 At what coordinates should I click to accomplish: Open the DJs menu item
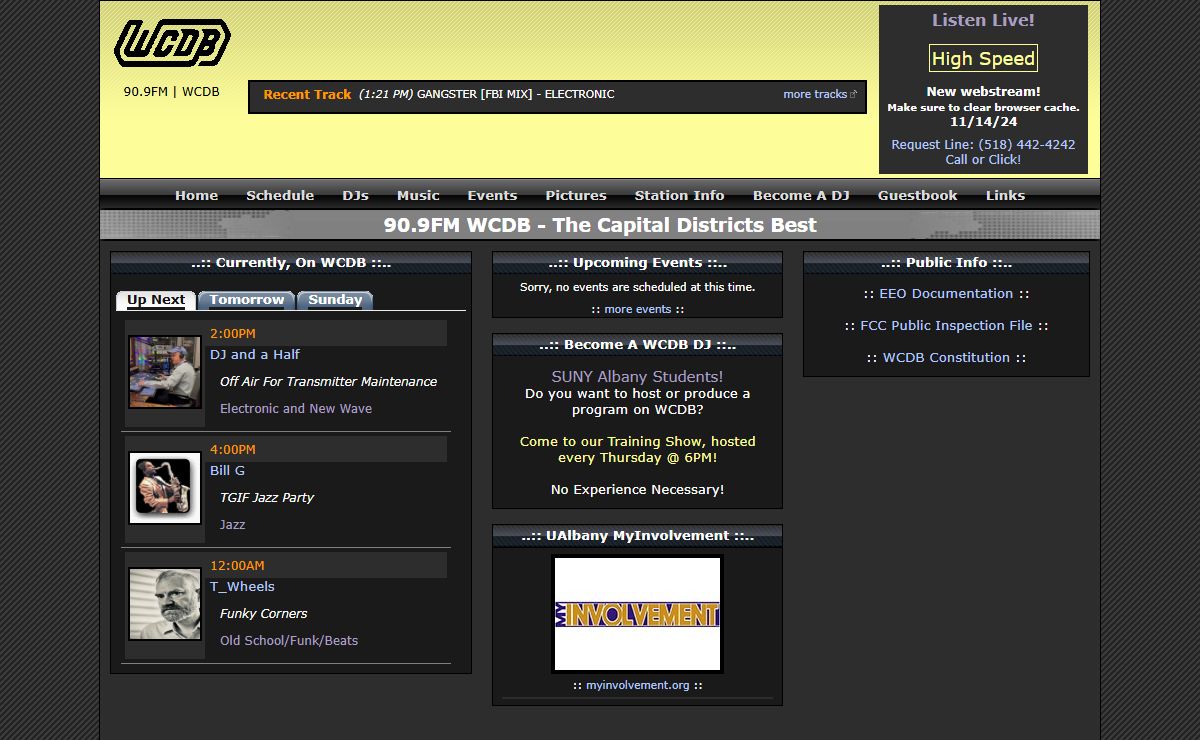[355, 195]
